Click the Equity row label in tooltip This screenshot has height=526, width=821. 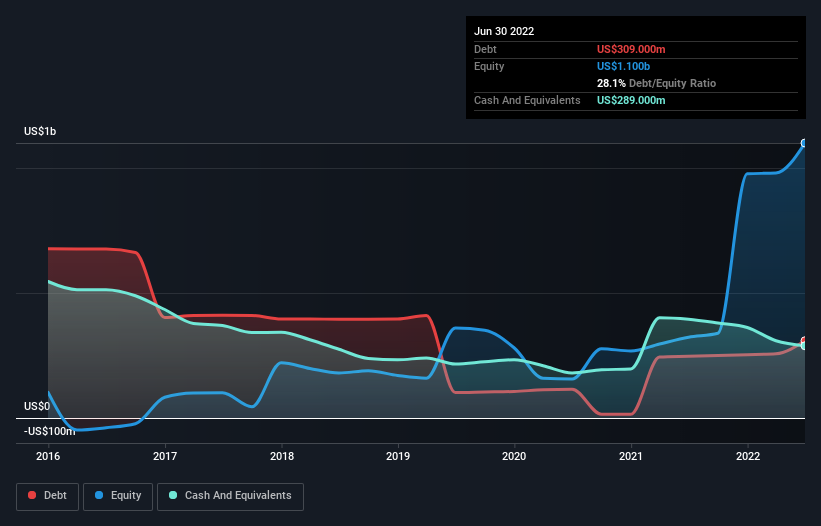coord(489,66)
